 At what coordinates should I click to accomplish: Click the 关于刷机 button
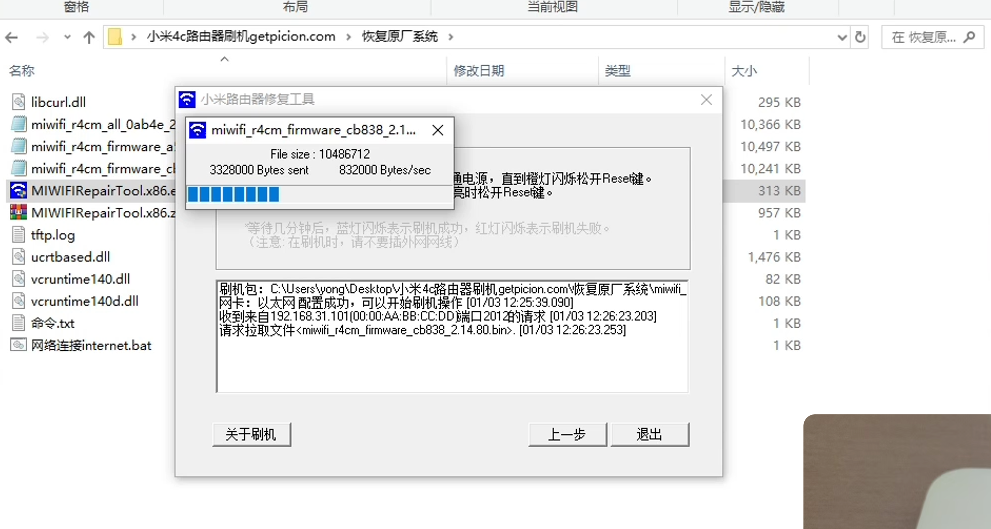tap(251, 435)
